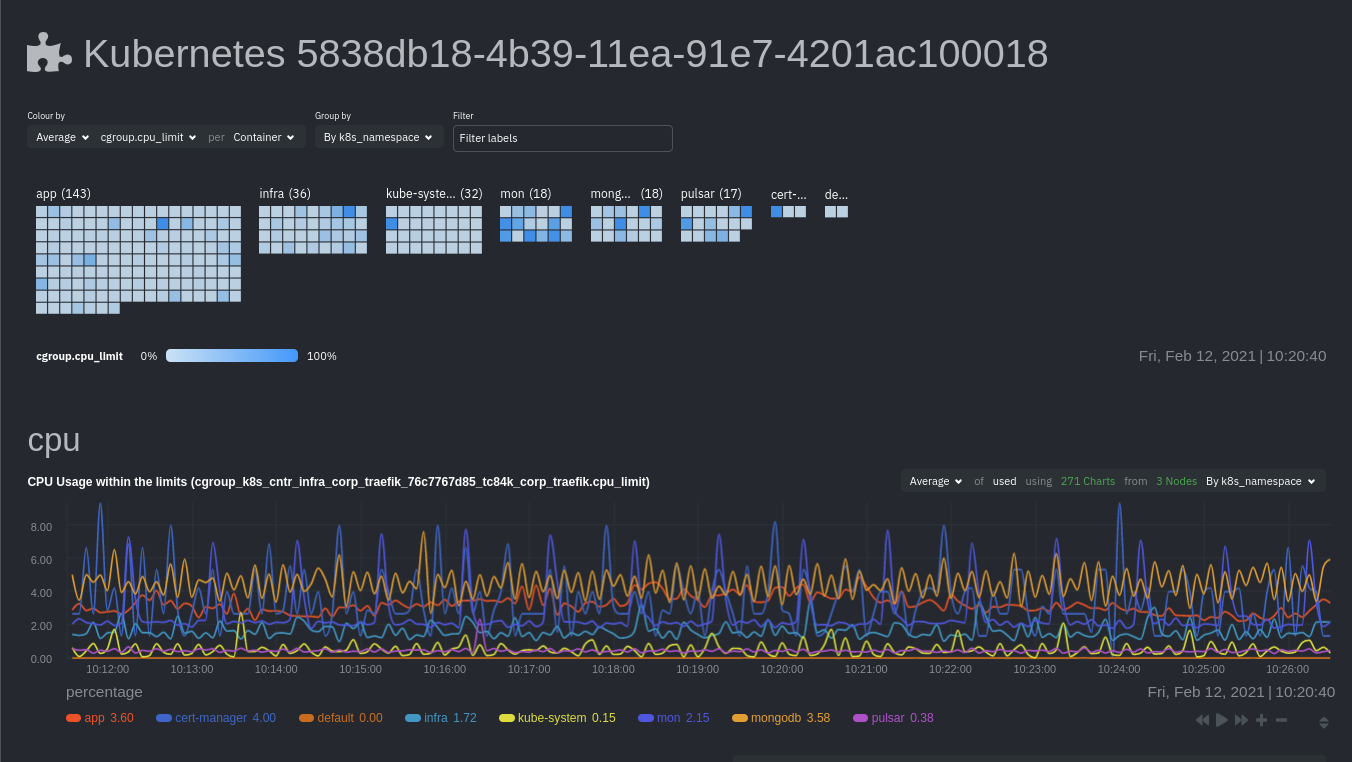This screenshot has height=762, width=1352.
Task: Click the CPU Usage within the limits title
Action: 339,482
